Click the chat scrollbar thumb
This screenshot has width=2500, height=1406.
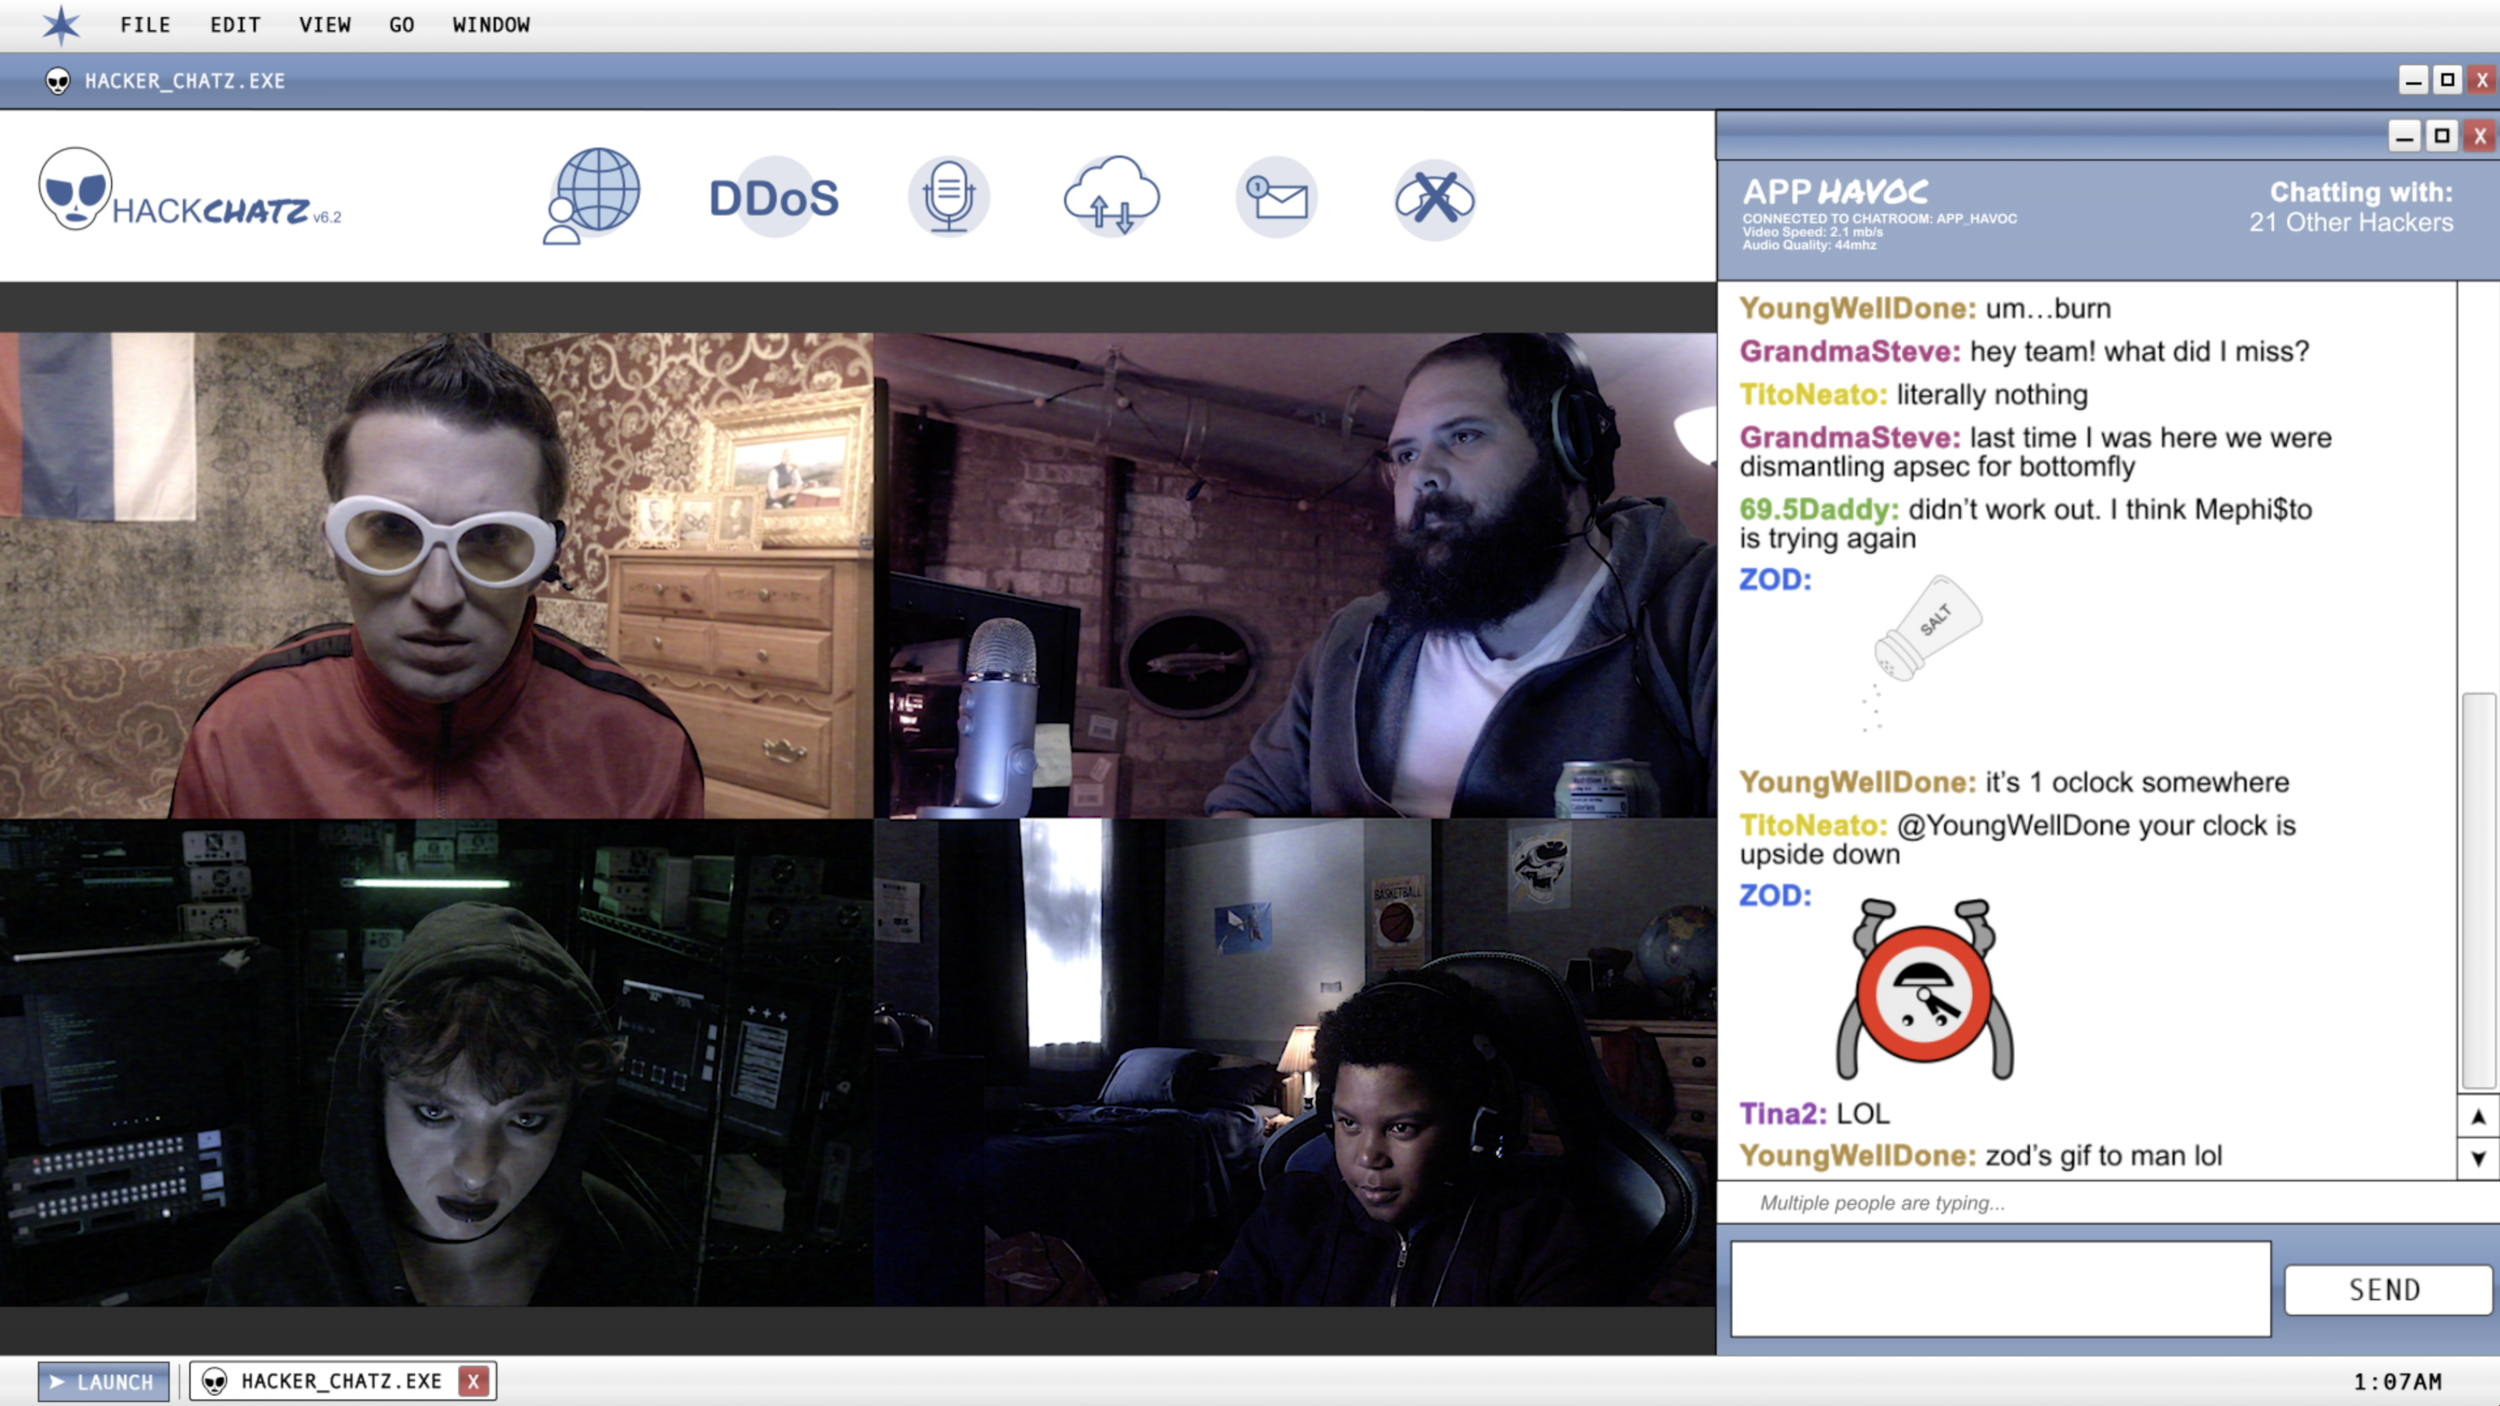[2478, 890]
